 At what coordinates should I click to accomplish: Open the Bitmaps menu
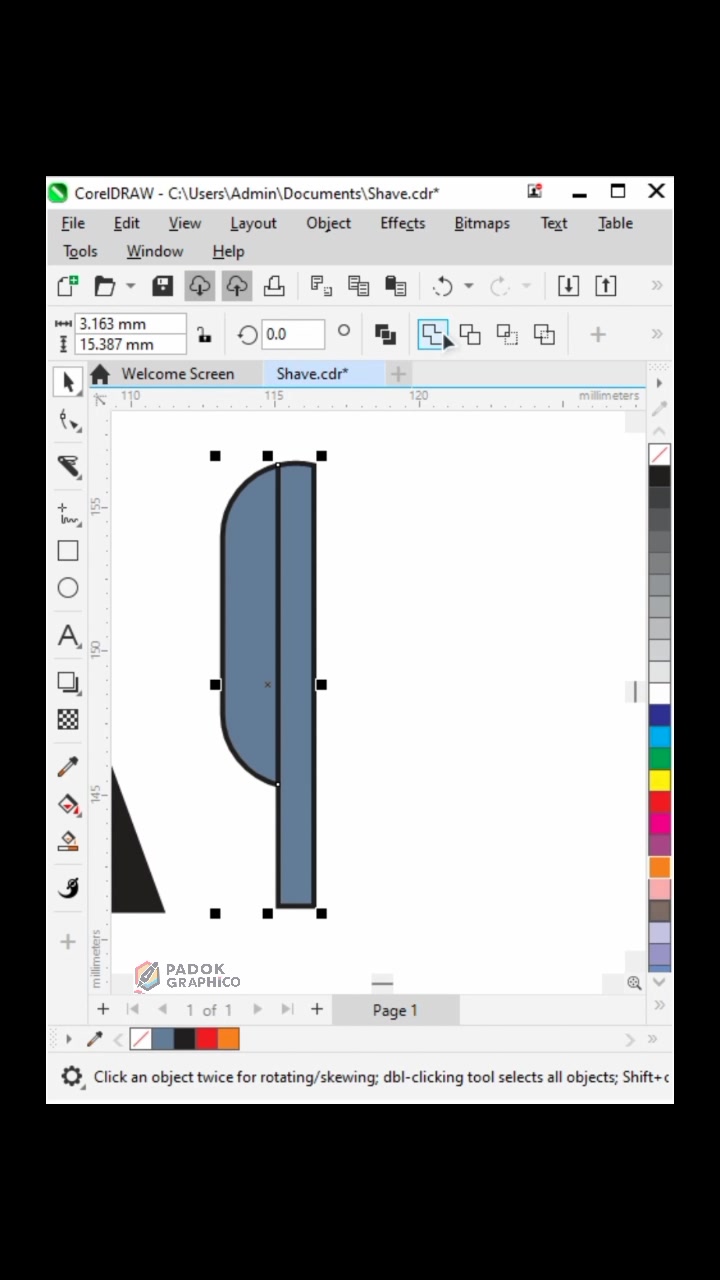coord(482,223)
